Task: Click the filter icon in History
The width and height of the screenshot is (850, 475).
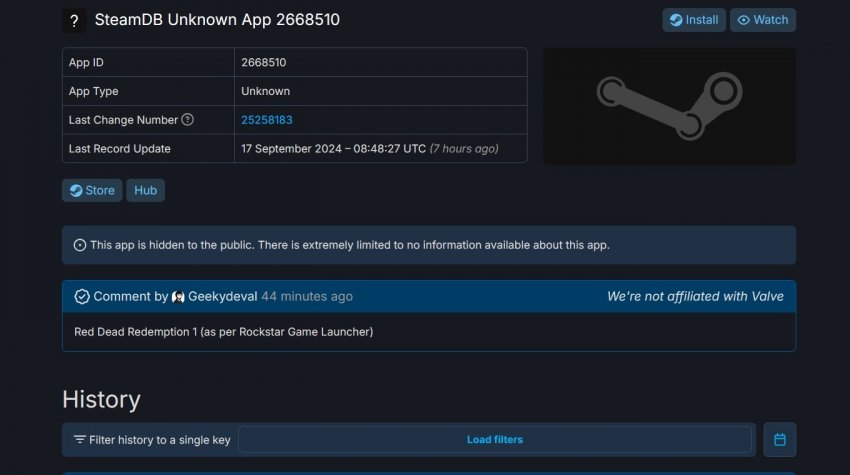Action: pyautogui.click(x=80, y=440)
